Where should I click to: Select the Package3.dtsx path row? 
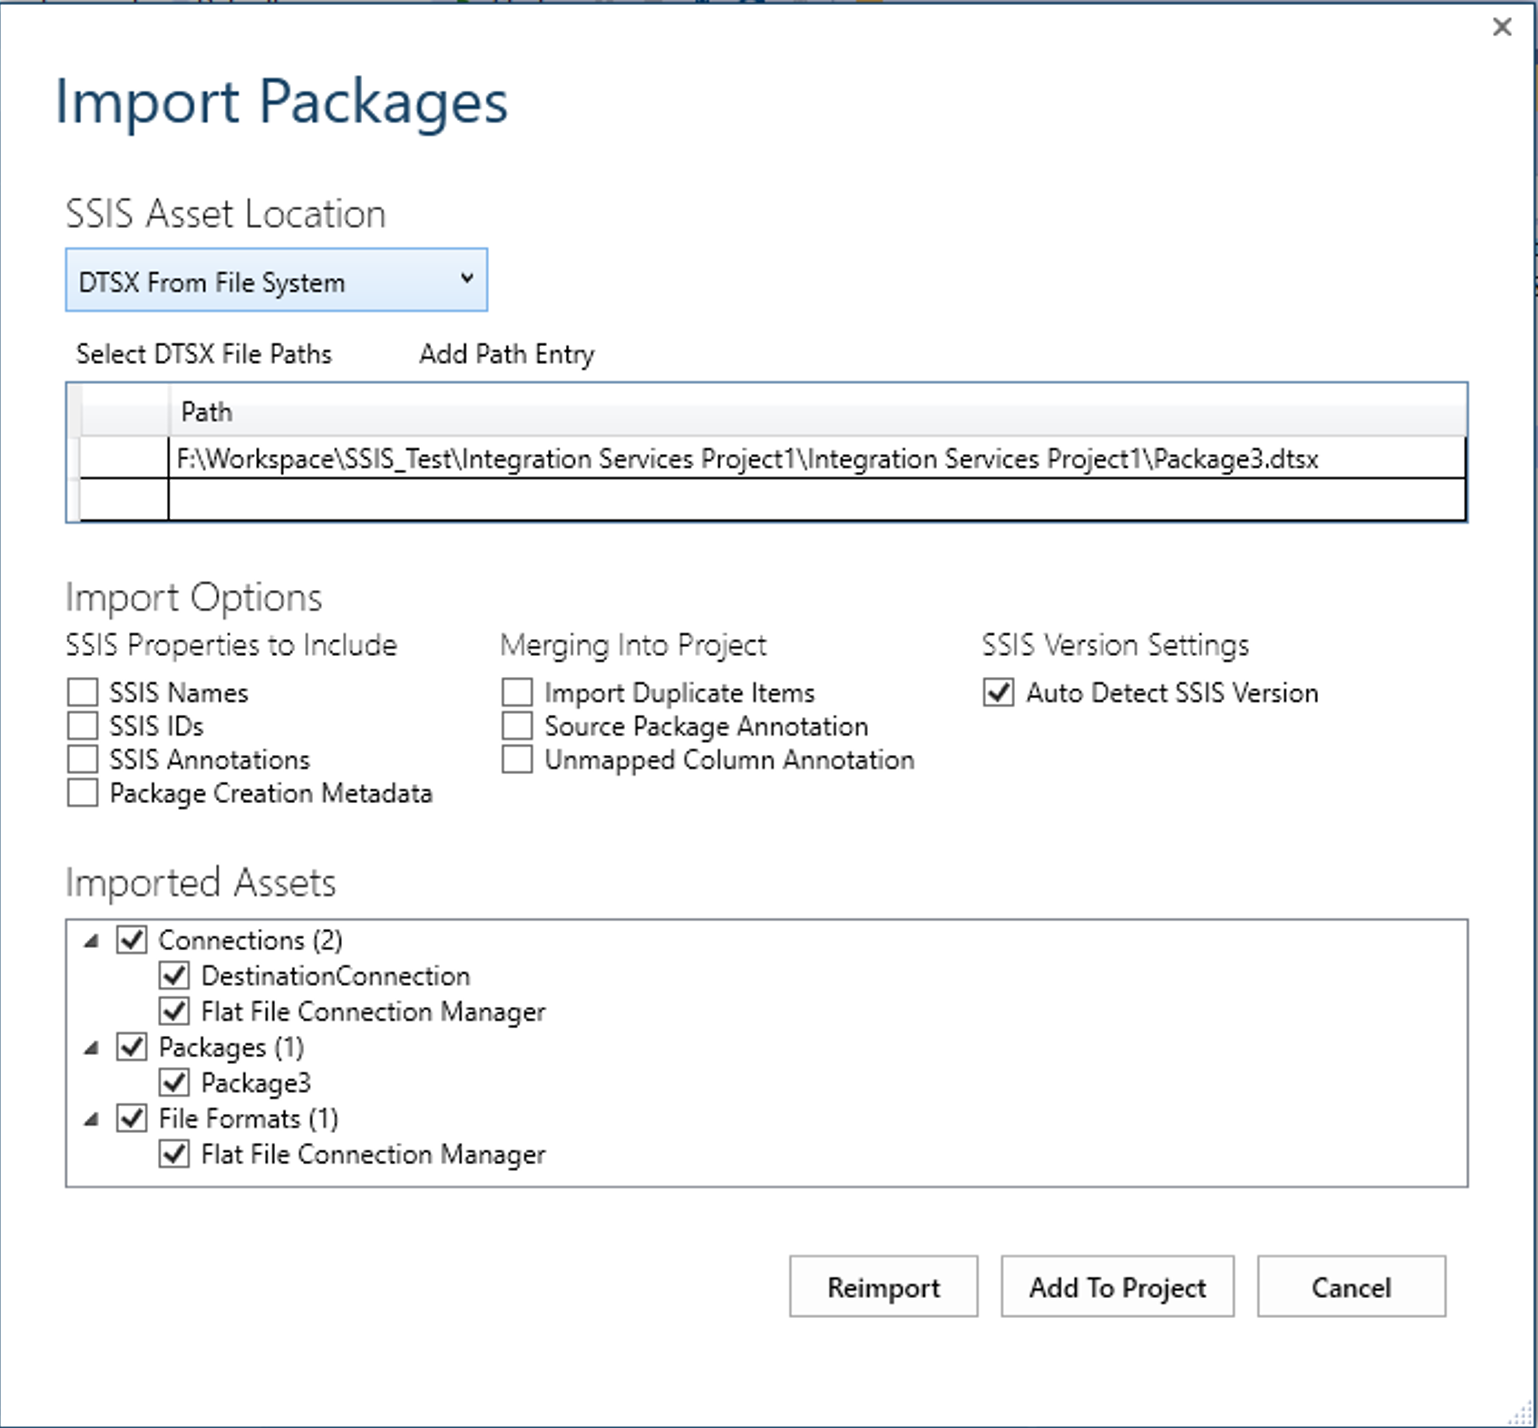click(747, 459)
